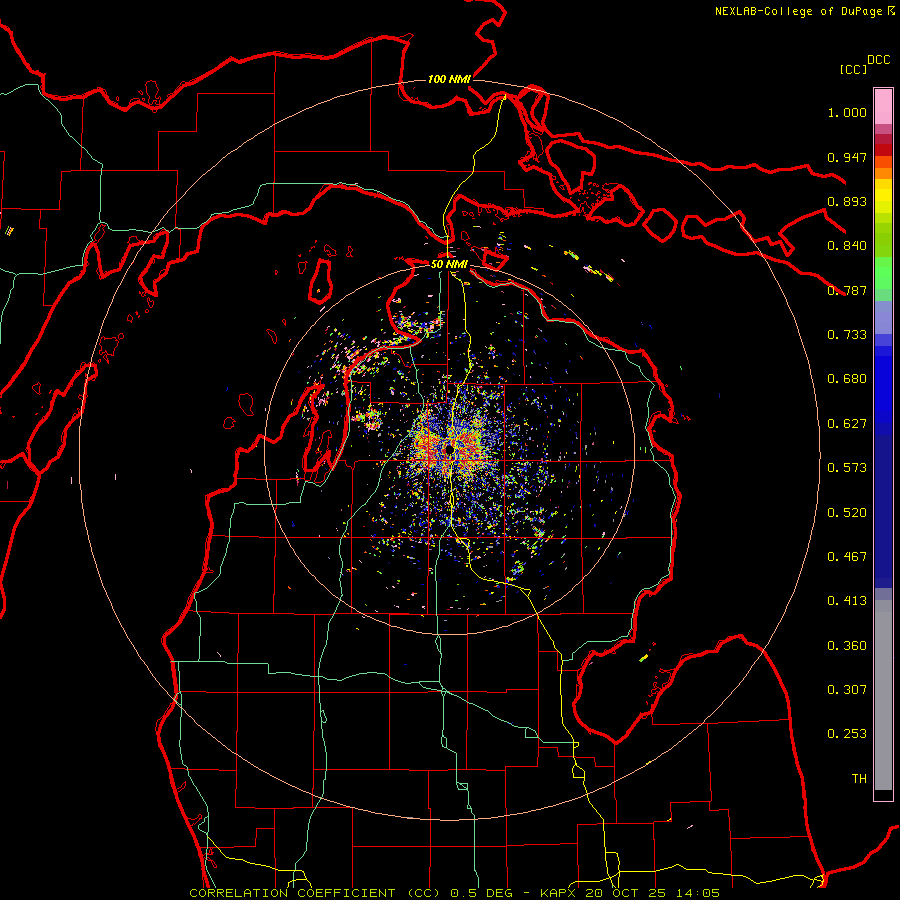Click the black radar site dot at map center

click(449, 449)
